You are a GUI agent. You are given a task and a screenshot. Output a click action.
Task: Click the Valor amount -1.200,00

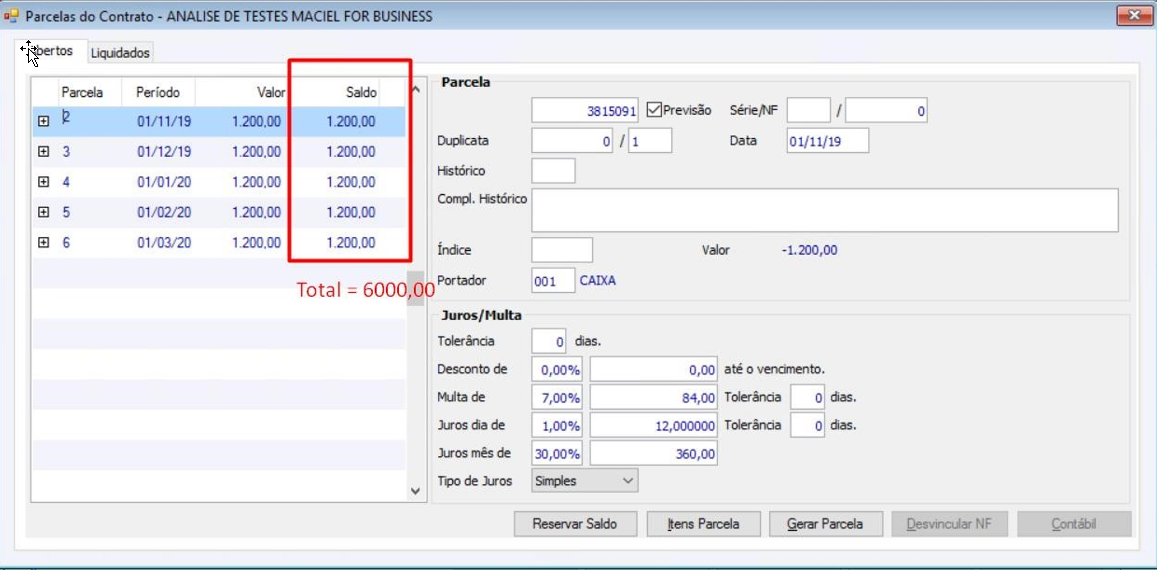pos(809,250)
